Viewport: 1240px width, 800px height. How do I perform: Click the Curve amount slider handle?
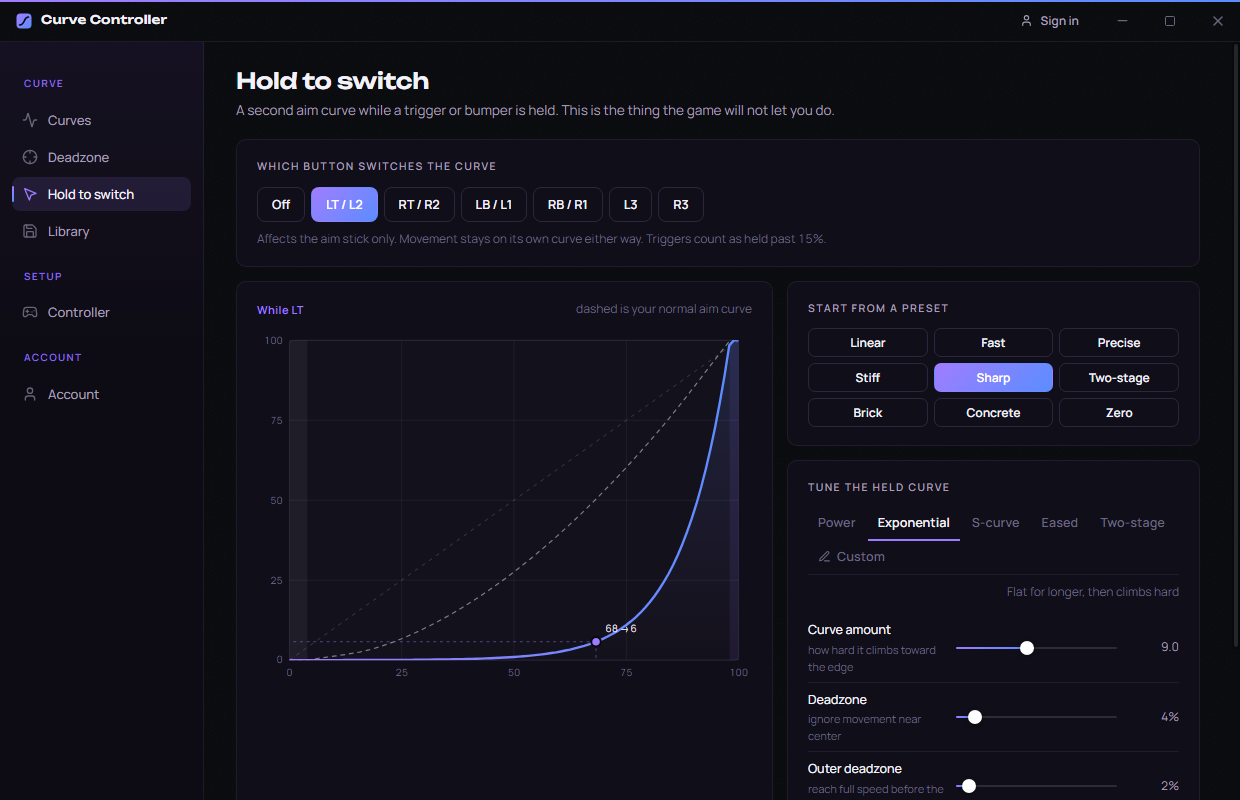pos(1027,648)
